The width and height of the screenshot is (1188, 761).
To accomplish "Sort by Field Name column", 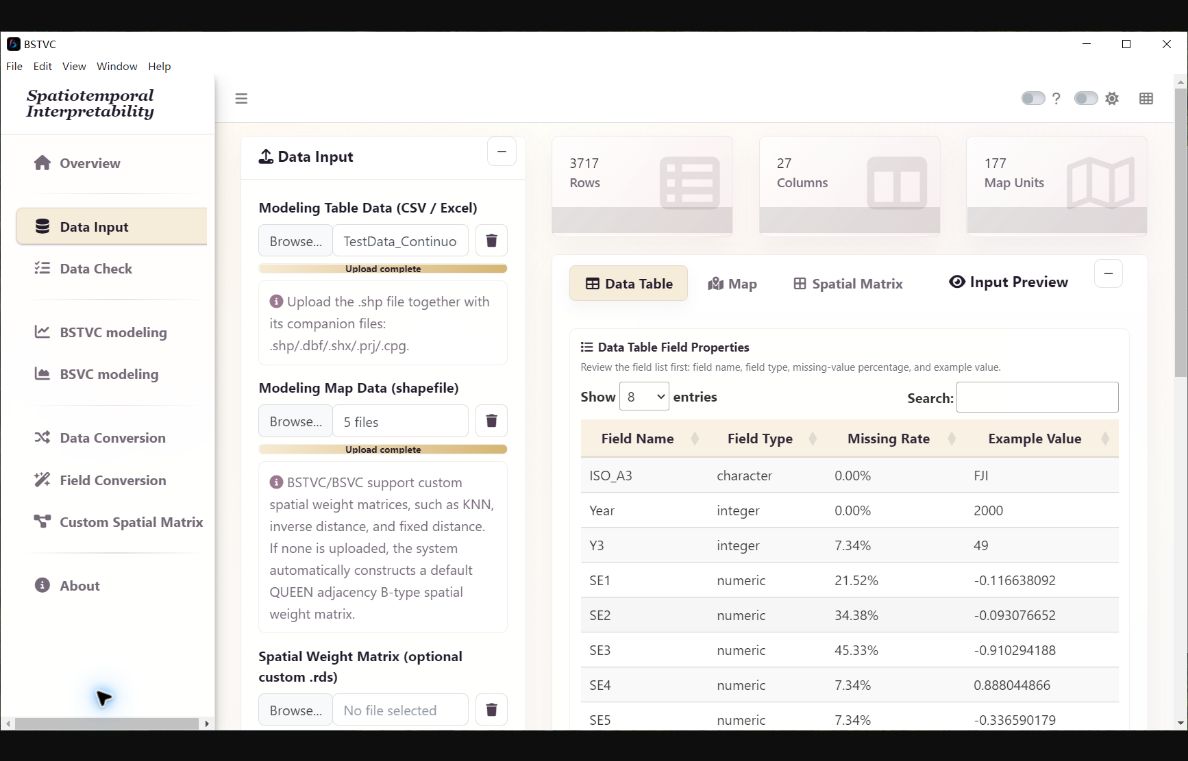I will pyautogui.click(x=645, y=438).
